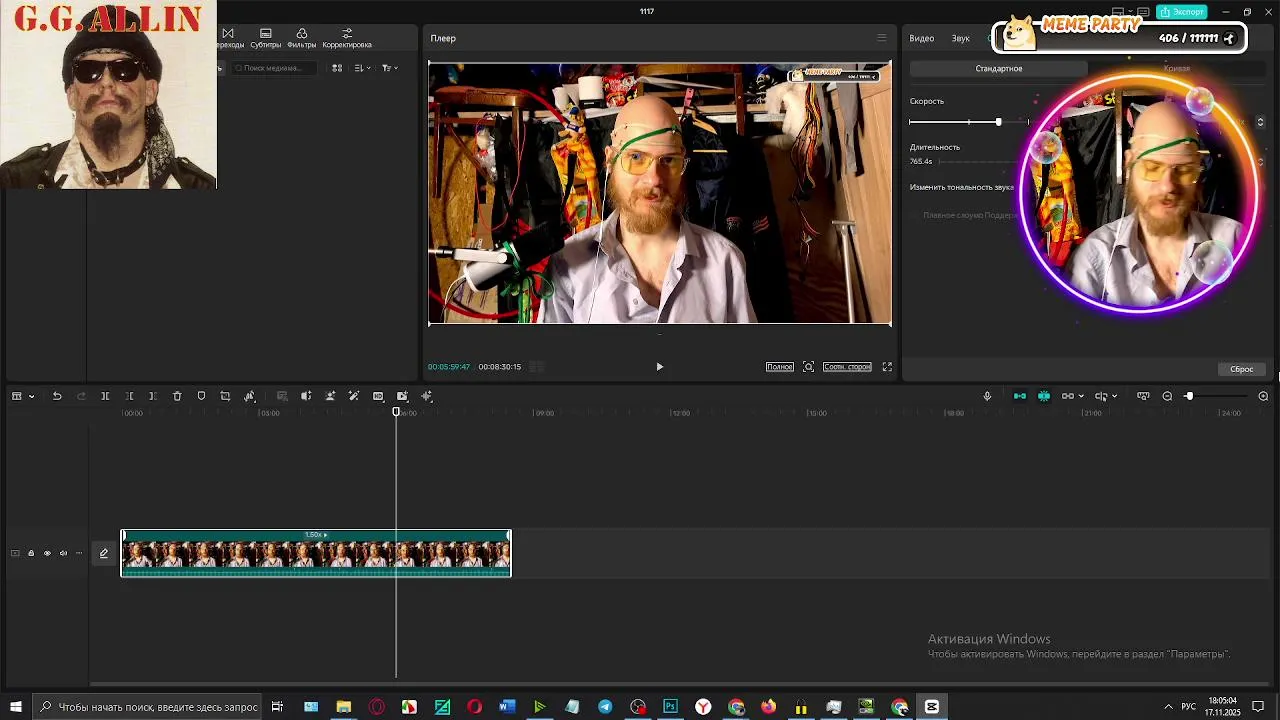The height and width of the screenshot is (720, 1280).
Task: Open Word from the Windows taskbar
Action: point(507,707)
